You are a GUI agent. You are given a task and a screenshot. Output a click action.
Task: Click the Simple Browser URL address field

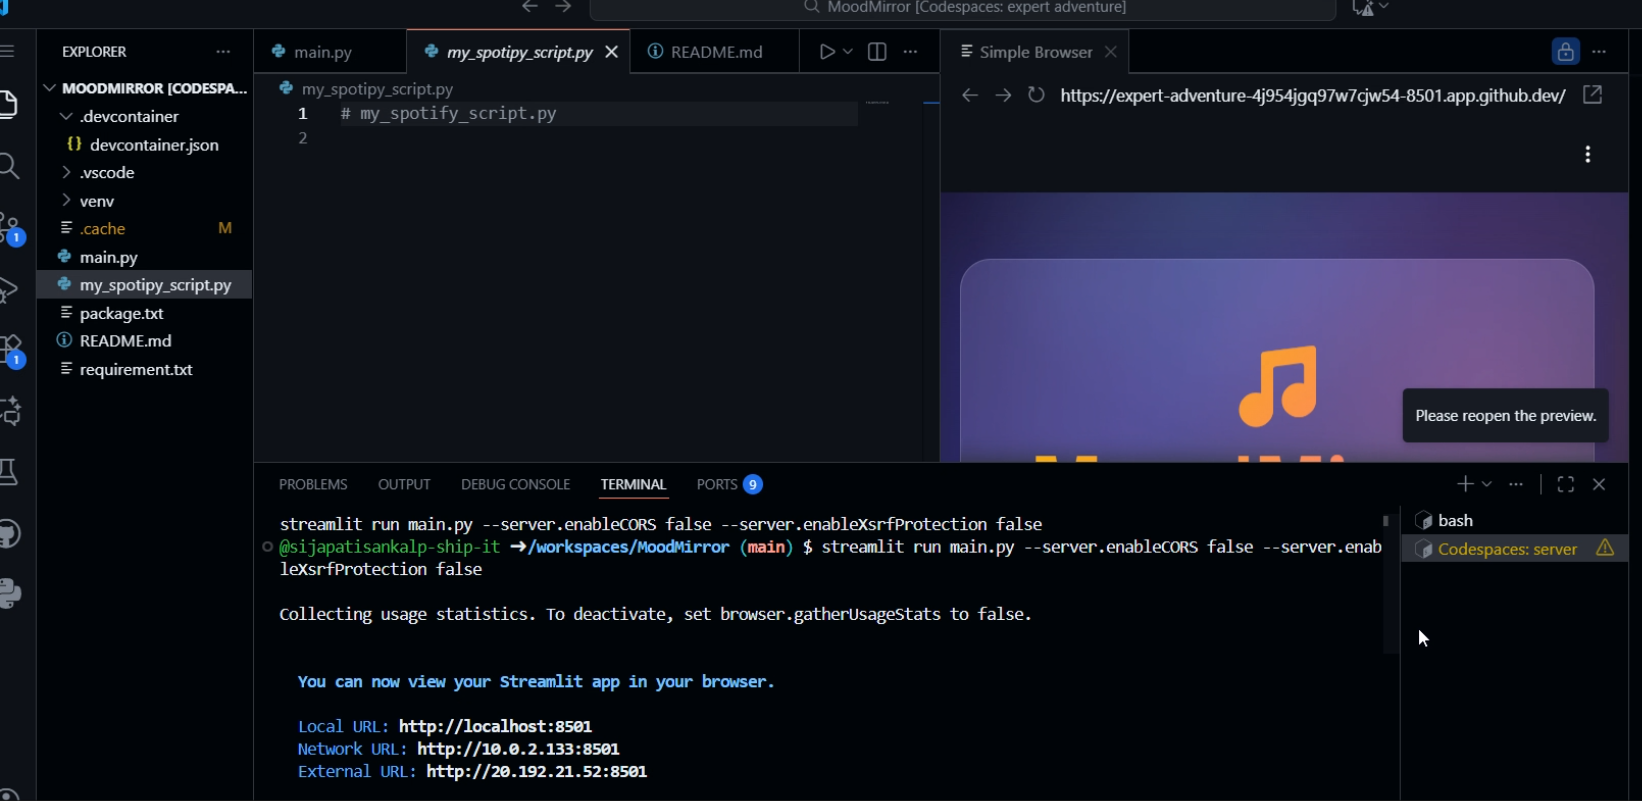(x=1313, y=95)
